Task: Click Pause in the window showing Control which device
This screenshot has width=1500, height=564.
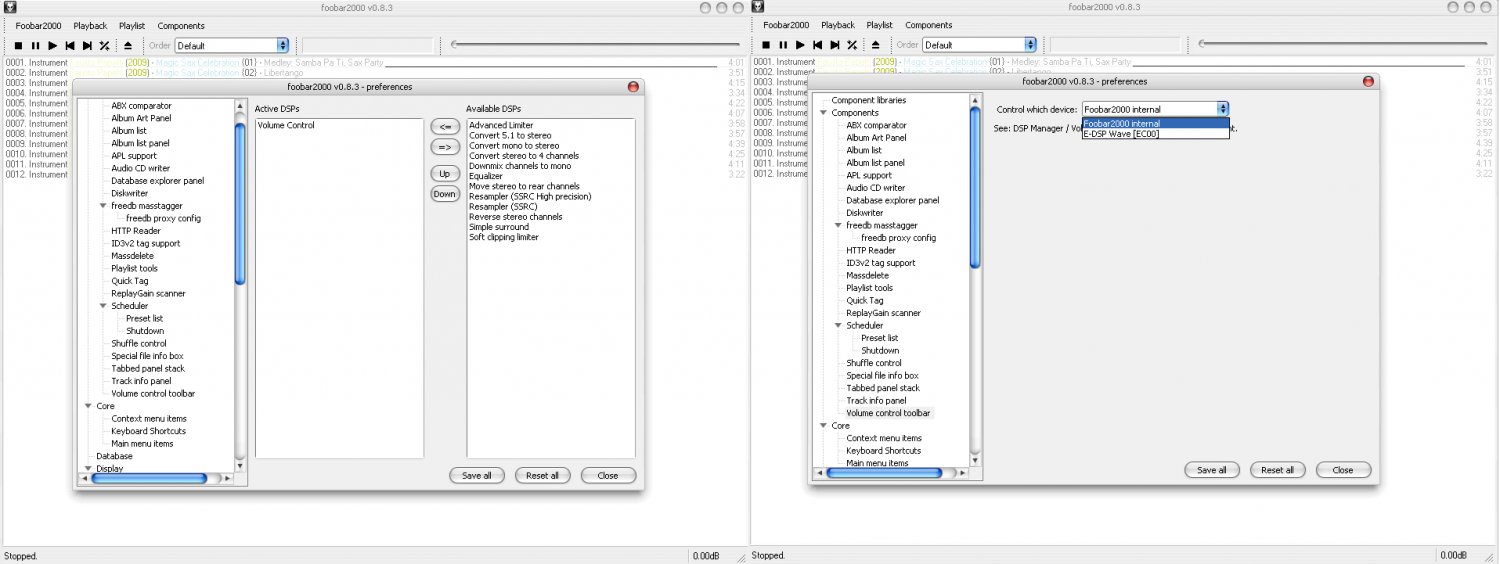Action: (x=783, y=45)
